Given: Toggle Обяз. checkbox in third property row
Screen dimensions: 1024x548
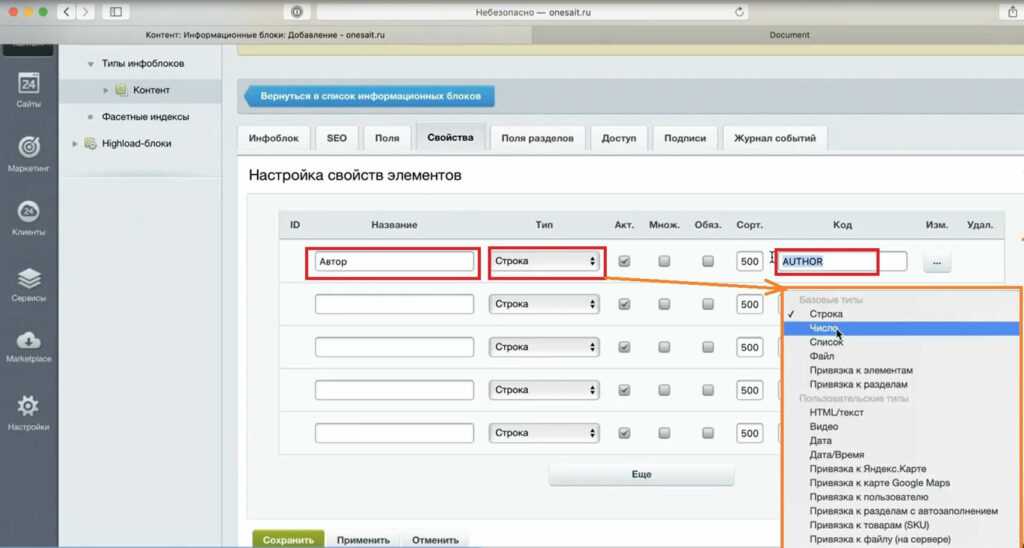Looking at the screenshot, I should 708,347.
